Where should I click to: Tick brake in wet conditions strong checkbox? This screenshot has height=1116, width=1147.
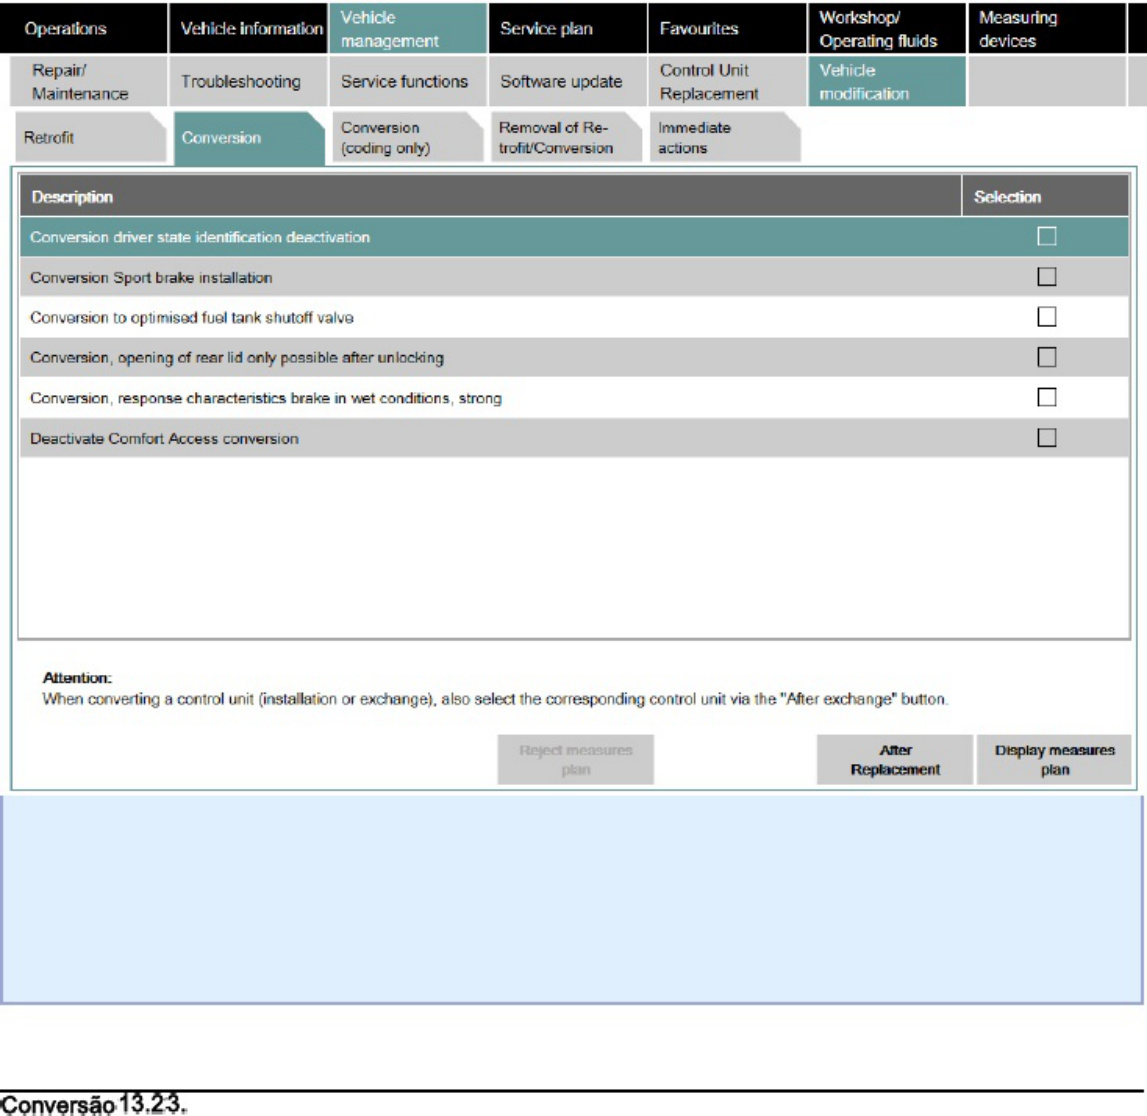[x=1047, y=397]
